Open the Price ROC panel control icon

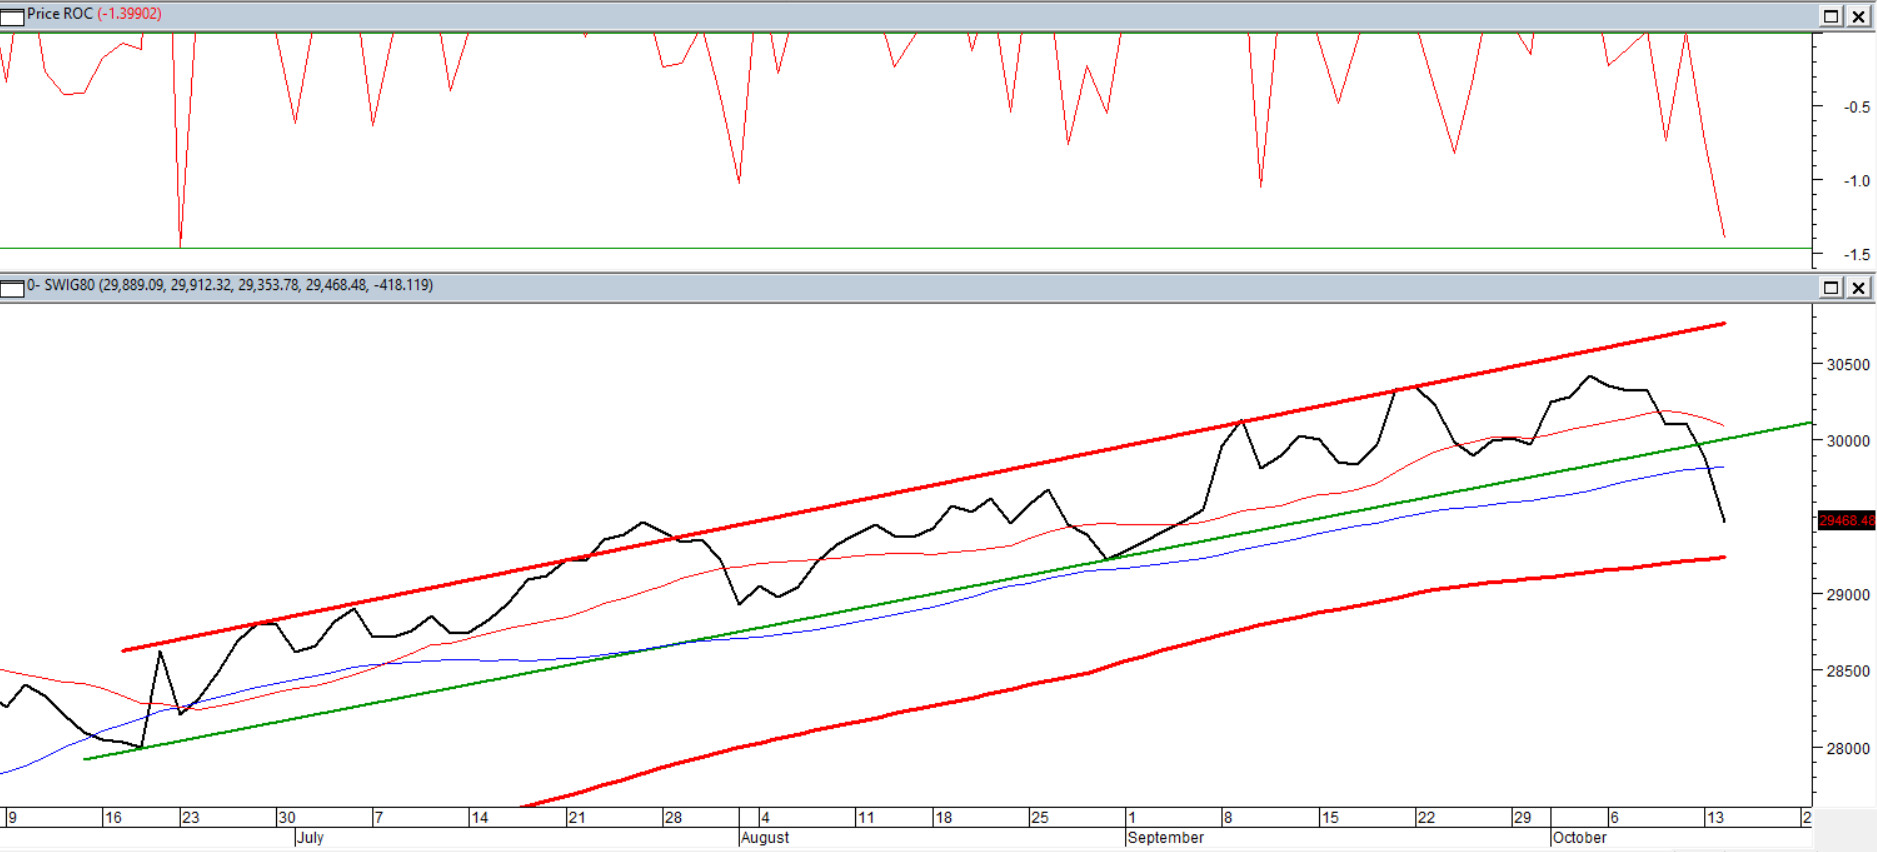12,16
